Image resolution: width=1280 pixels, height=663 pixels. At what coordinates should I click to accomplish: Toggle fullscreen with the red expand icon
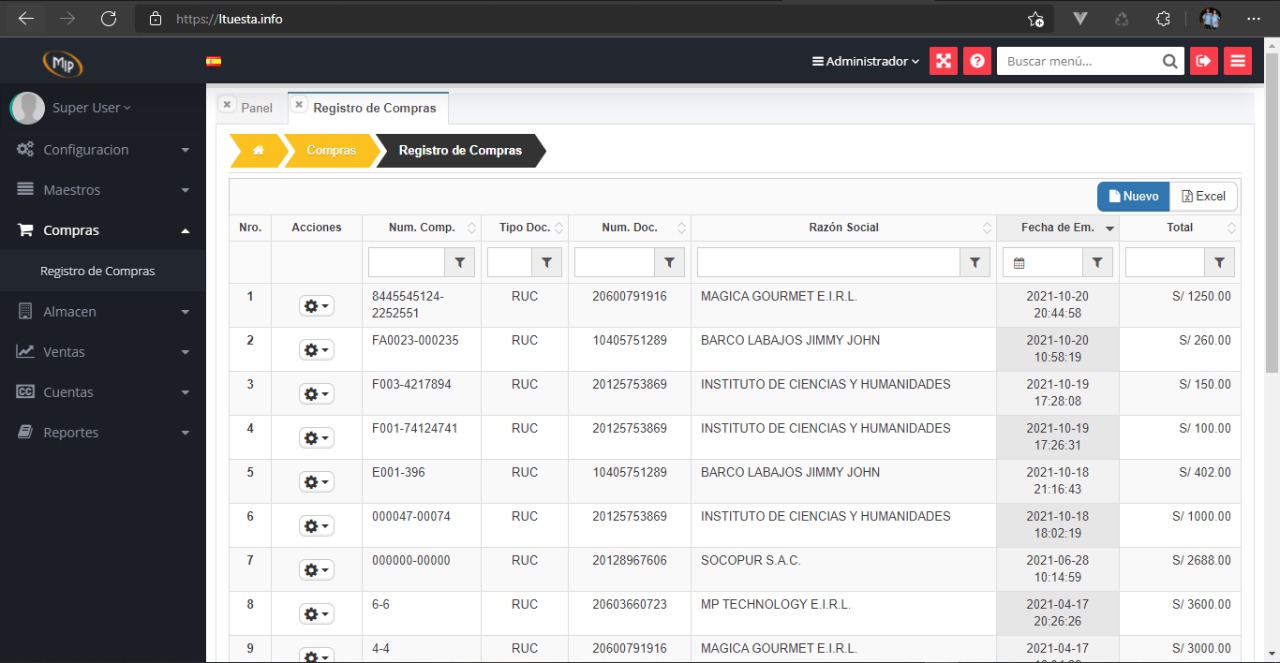click(x=943, y=61)
